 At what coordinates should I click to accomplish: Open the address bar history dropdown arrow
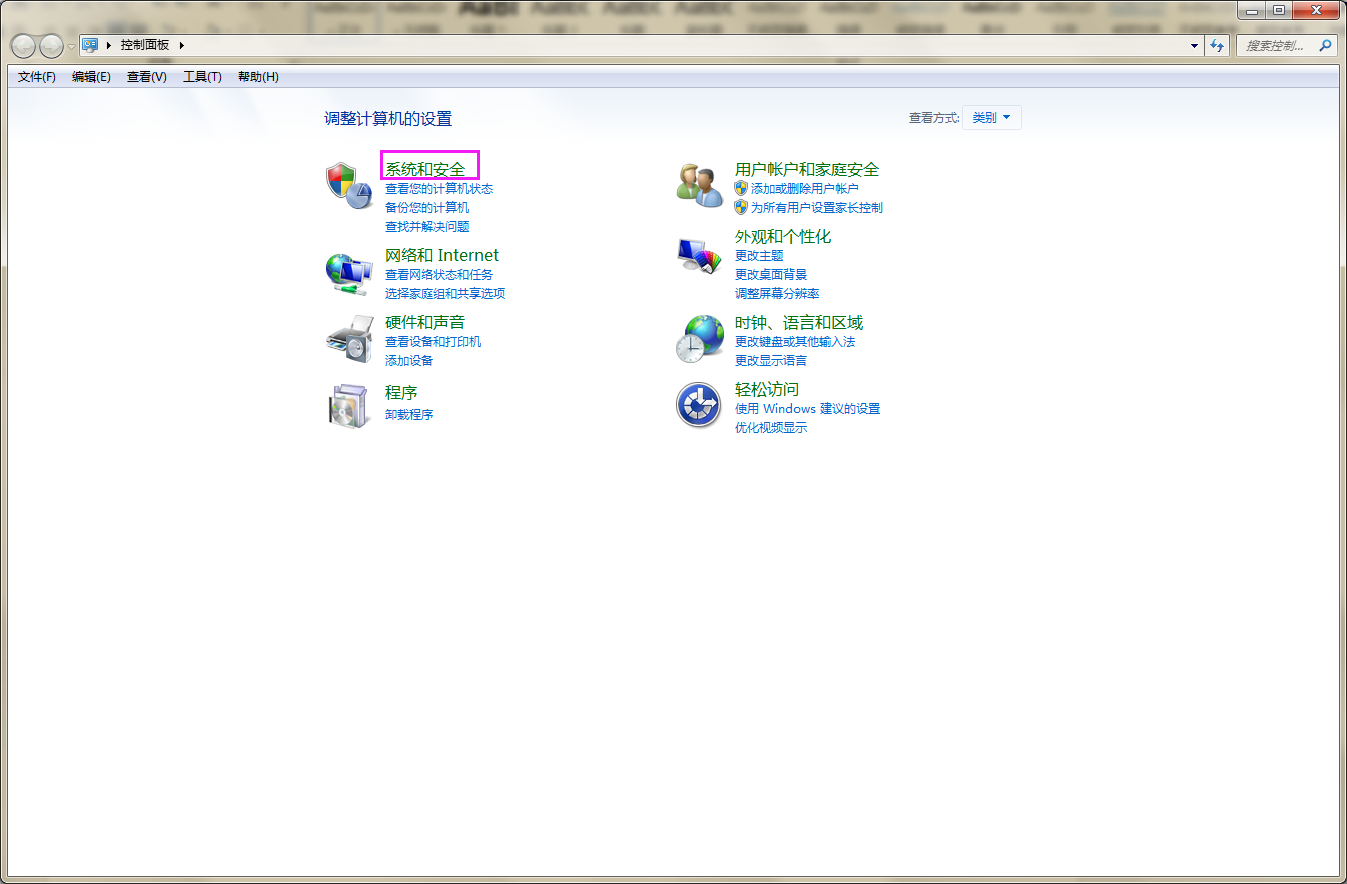point(1194,44)
